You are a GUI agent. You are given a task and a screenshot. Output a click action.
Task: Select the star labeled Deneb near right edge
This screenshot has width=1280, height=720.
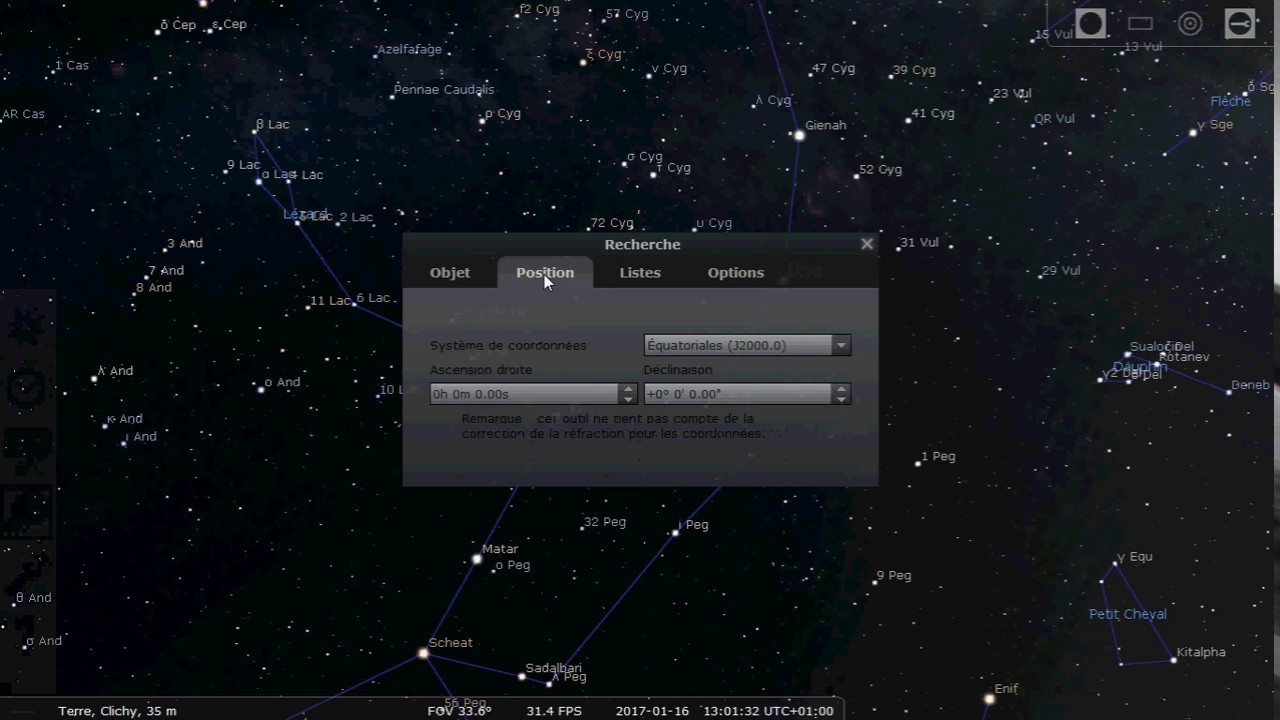(x=1229, y=392)
